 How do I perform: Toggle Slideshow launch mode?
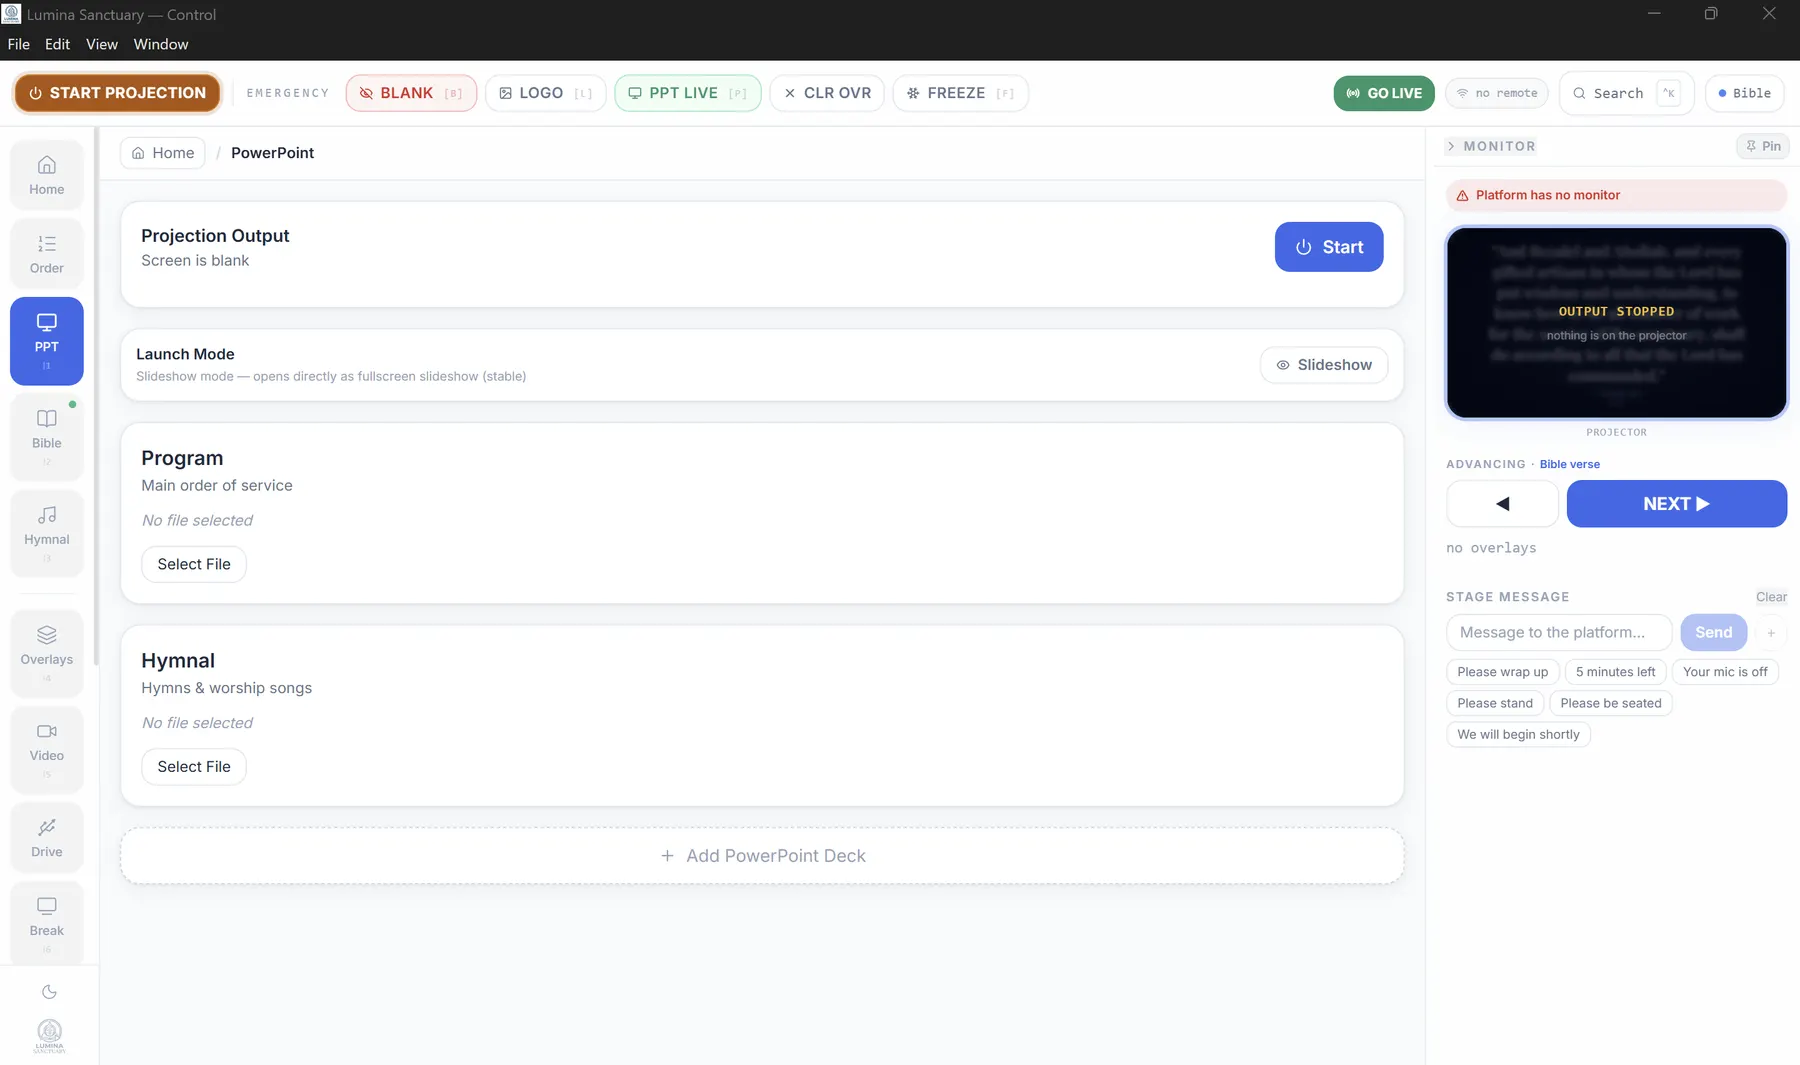tap(1324, 365)
